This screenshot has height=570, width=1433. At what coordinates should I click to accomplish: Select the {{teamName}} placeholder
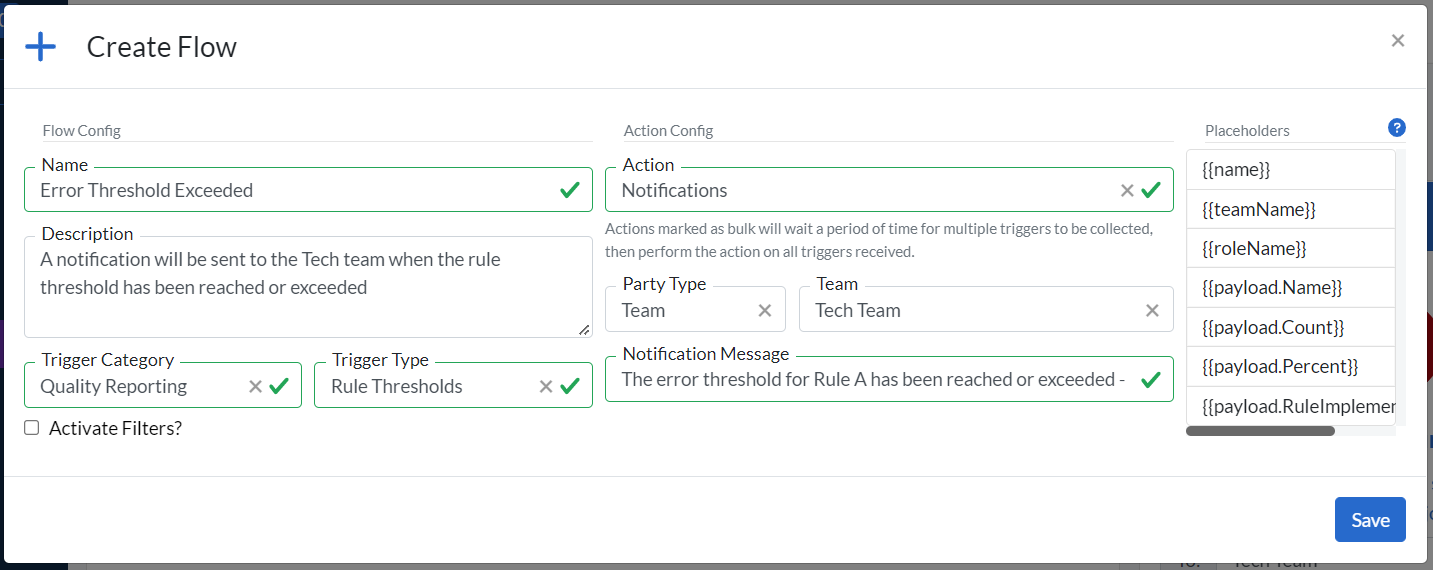[x=1258, y=209]
